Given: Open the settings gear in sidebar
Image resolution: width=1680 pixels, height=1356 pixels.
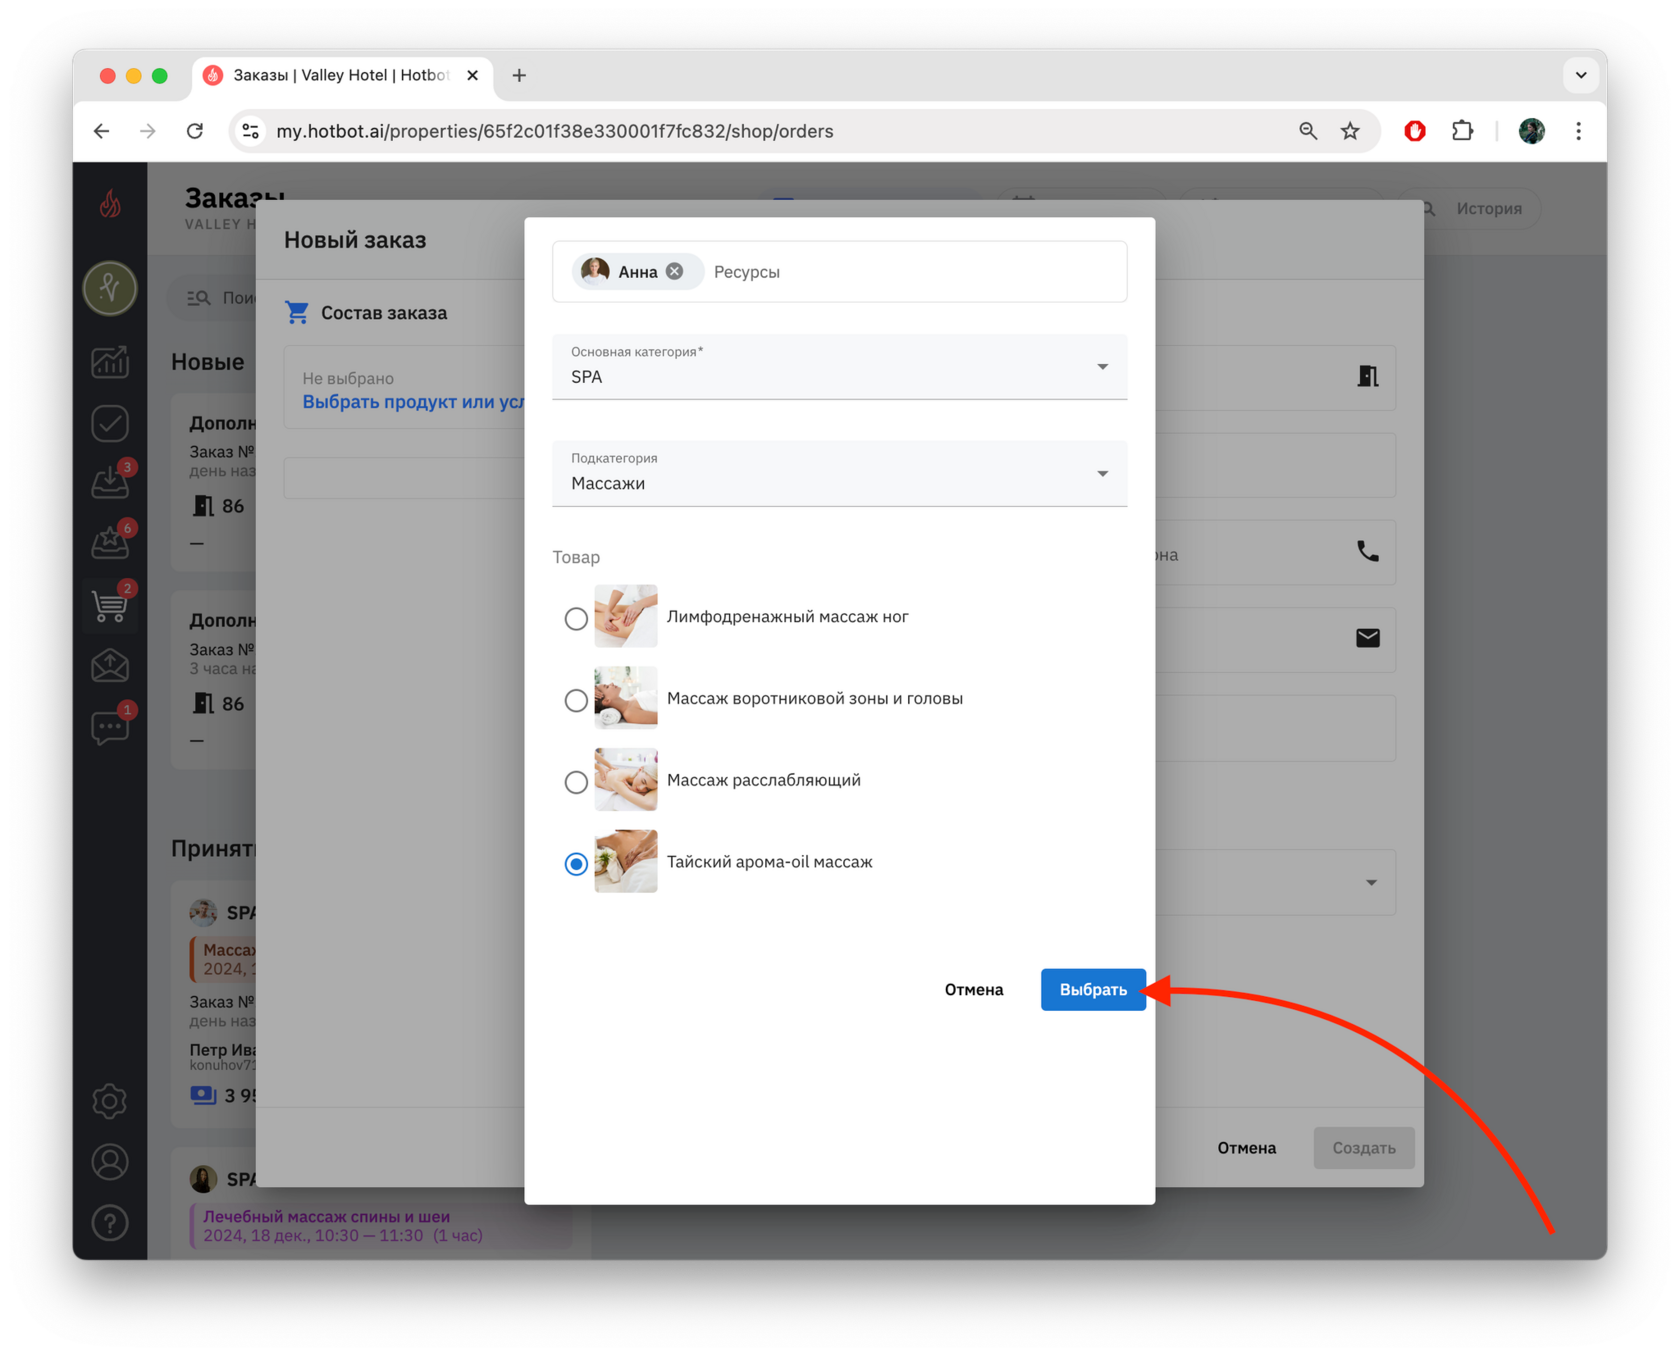Looking at the screenshot, I should (110, 1101).
